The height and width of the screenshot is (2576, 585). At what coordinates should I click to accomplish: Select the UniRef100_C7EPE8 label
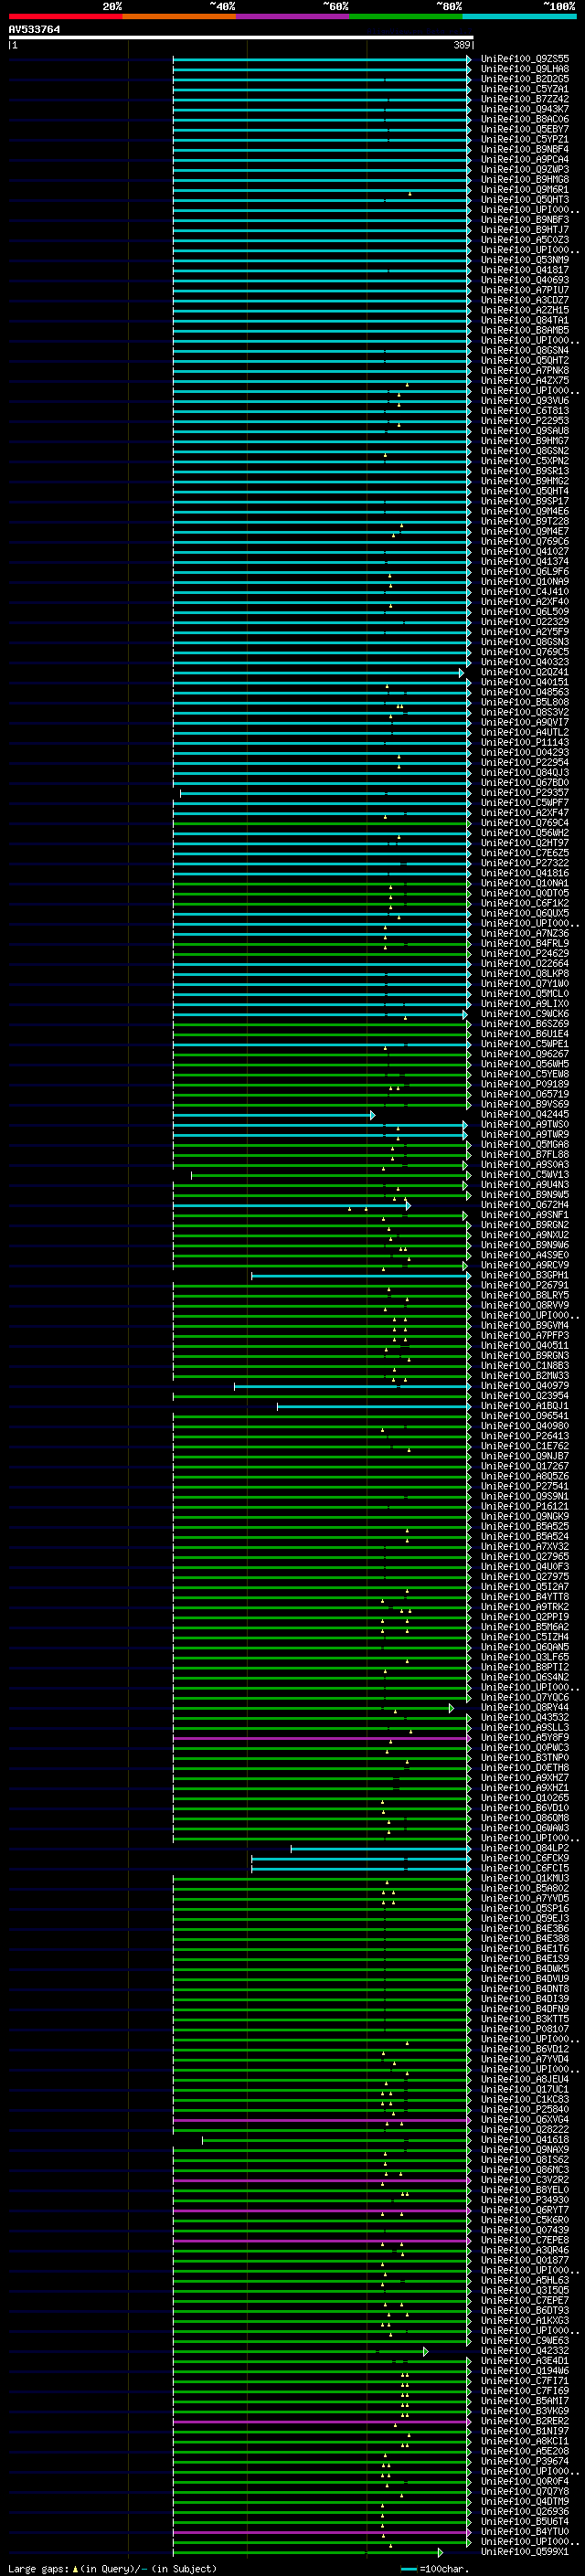525,2241
